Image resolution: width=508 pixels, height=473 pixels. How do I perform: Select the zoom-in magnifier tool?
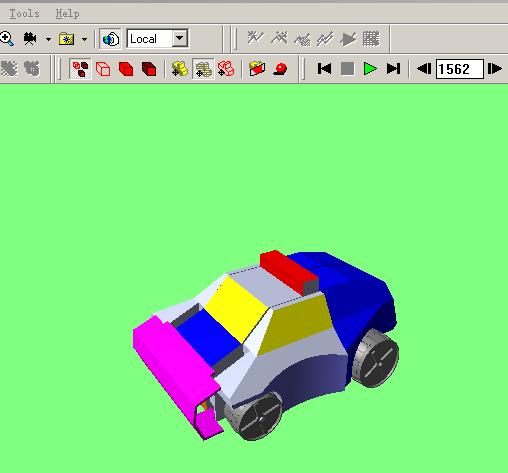tap(7, 39)
